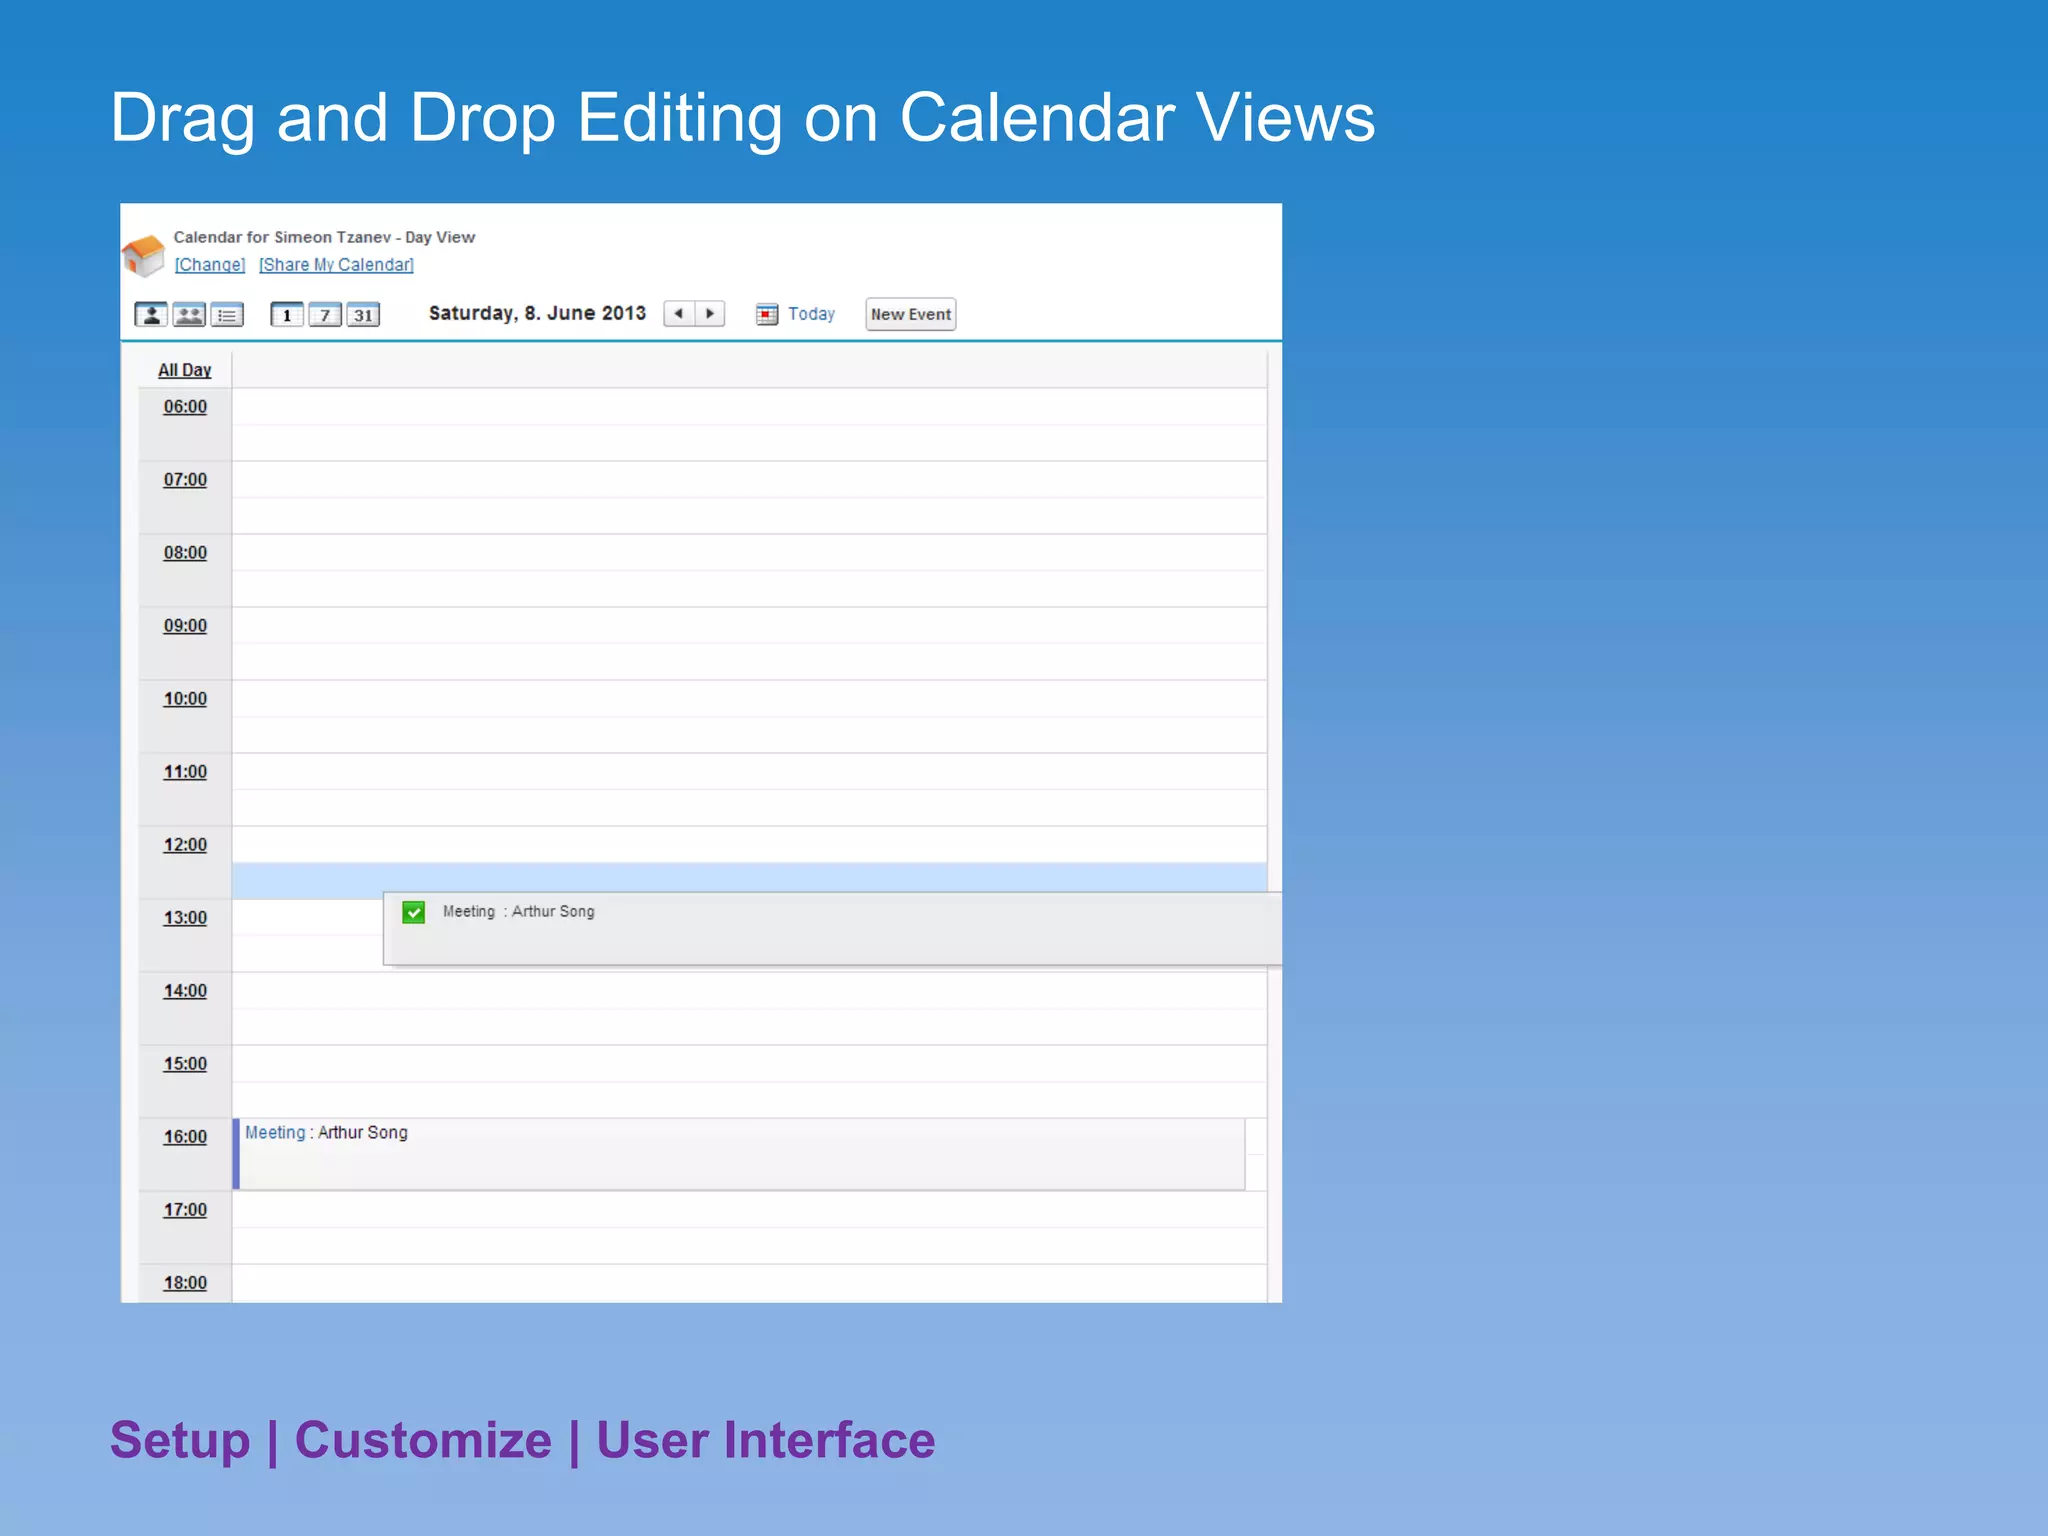Click the 09:00 time link
Viewport: 2048px width, 1536px height.
point(185,626)
